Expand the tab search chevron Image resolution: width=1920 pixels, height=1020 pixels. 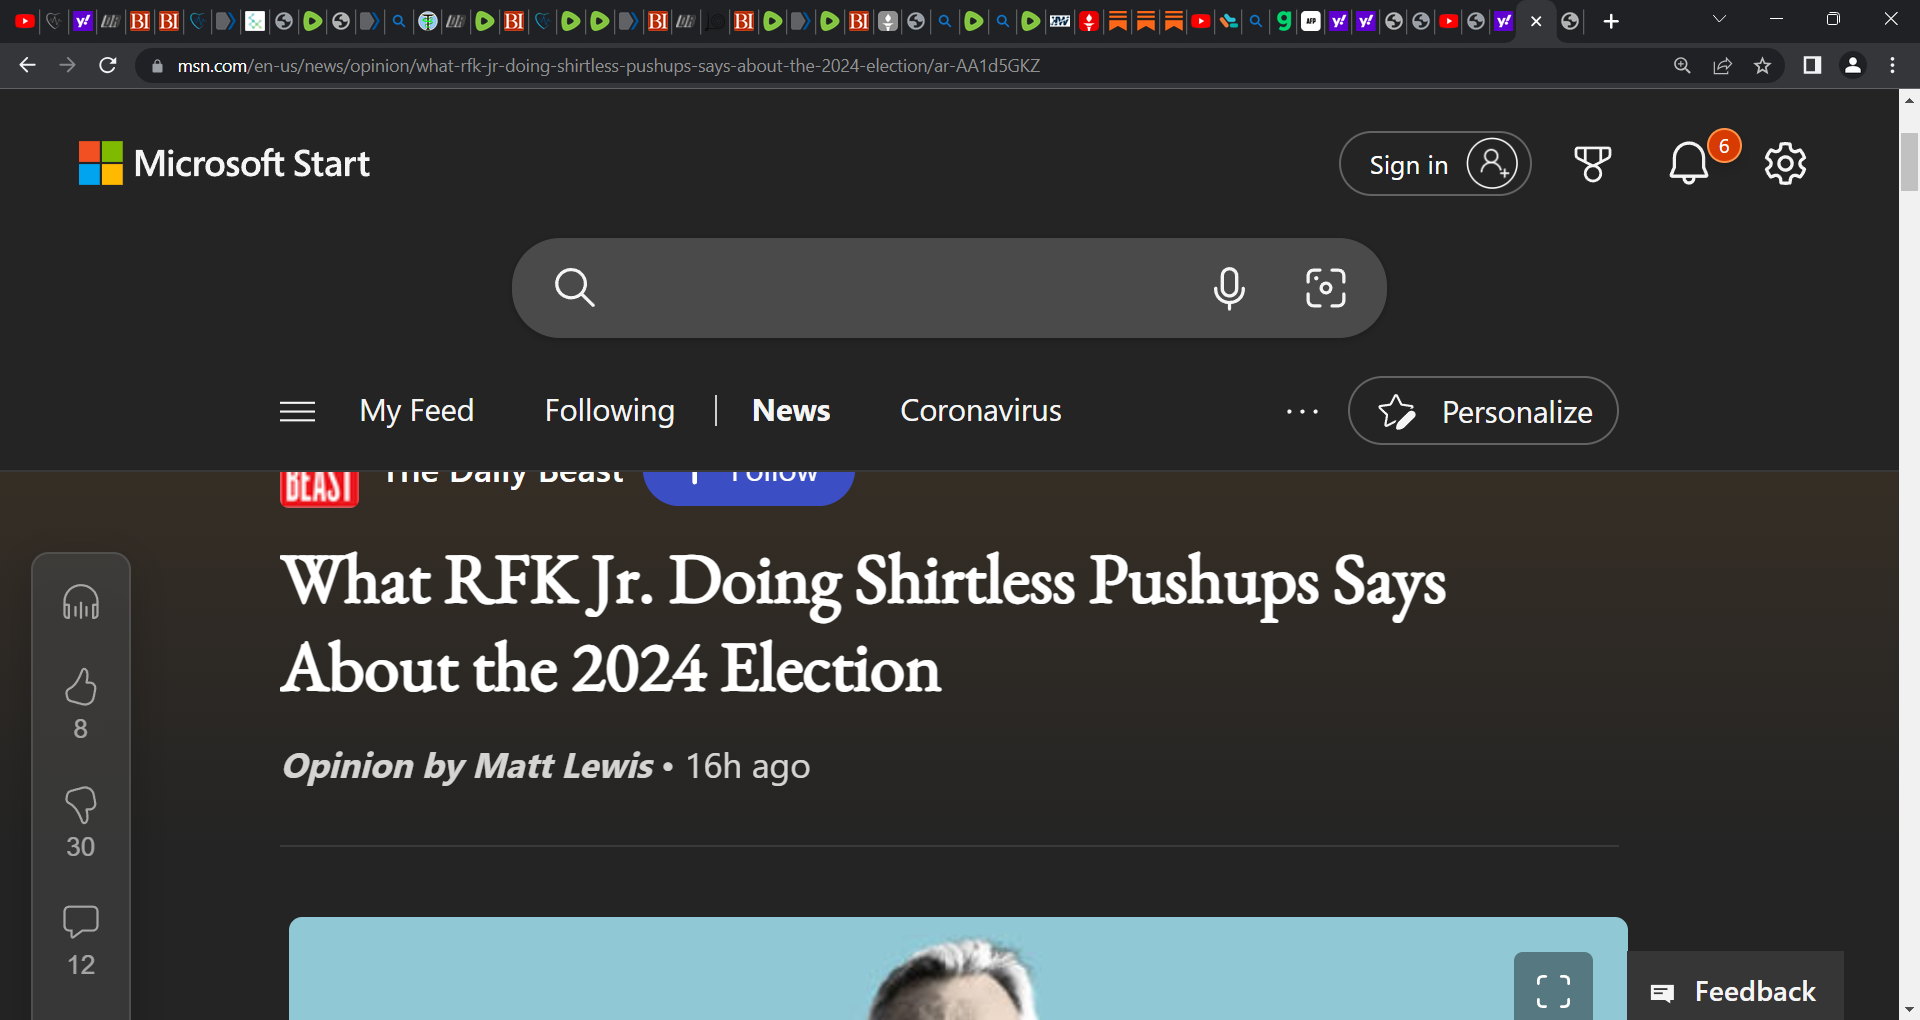pyautogui.click(x=1720, y=19)
